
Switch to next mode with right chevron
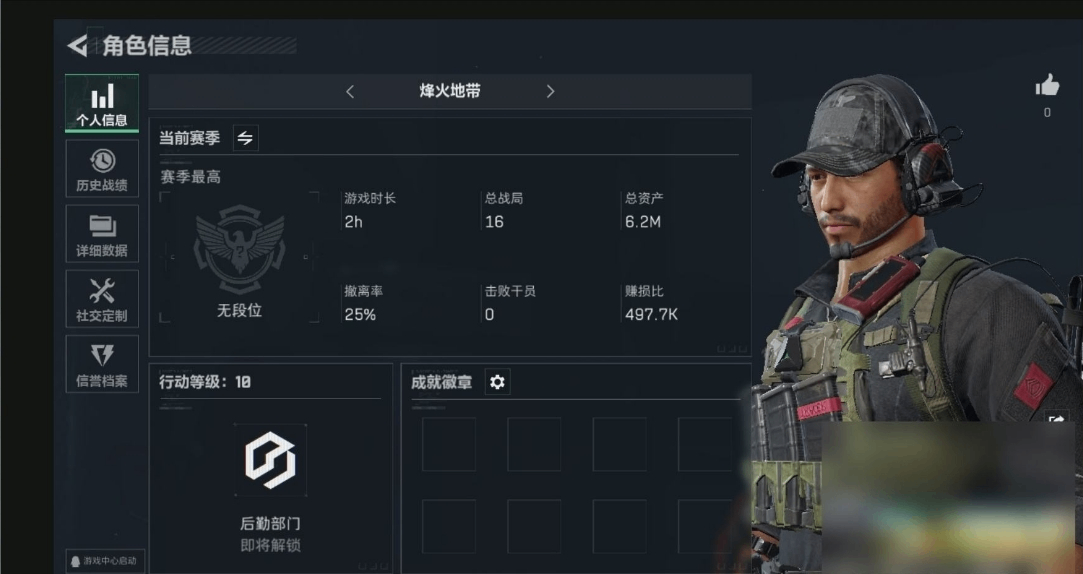tap(550, 91)
